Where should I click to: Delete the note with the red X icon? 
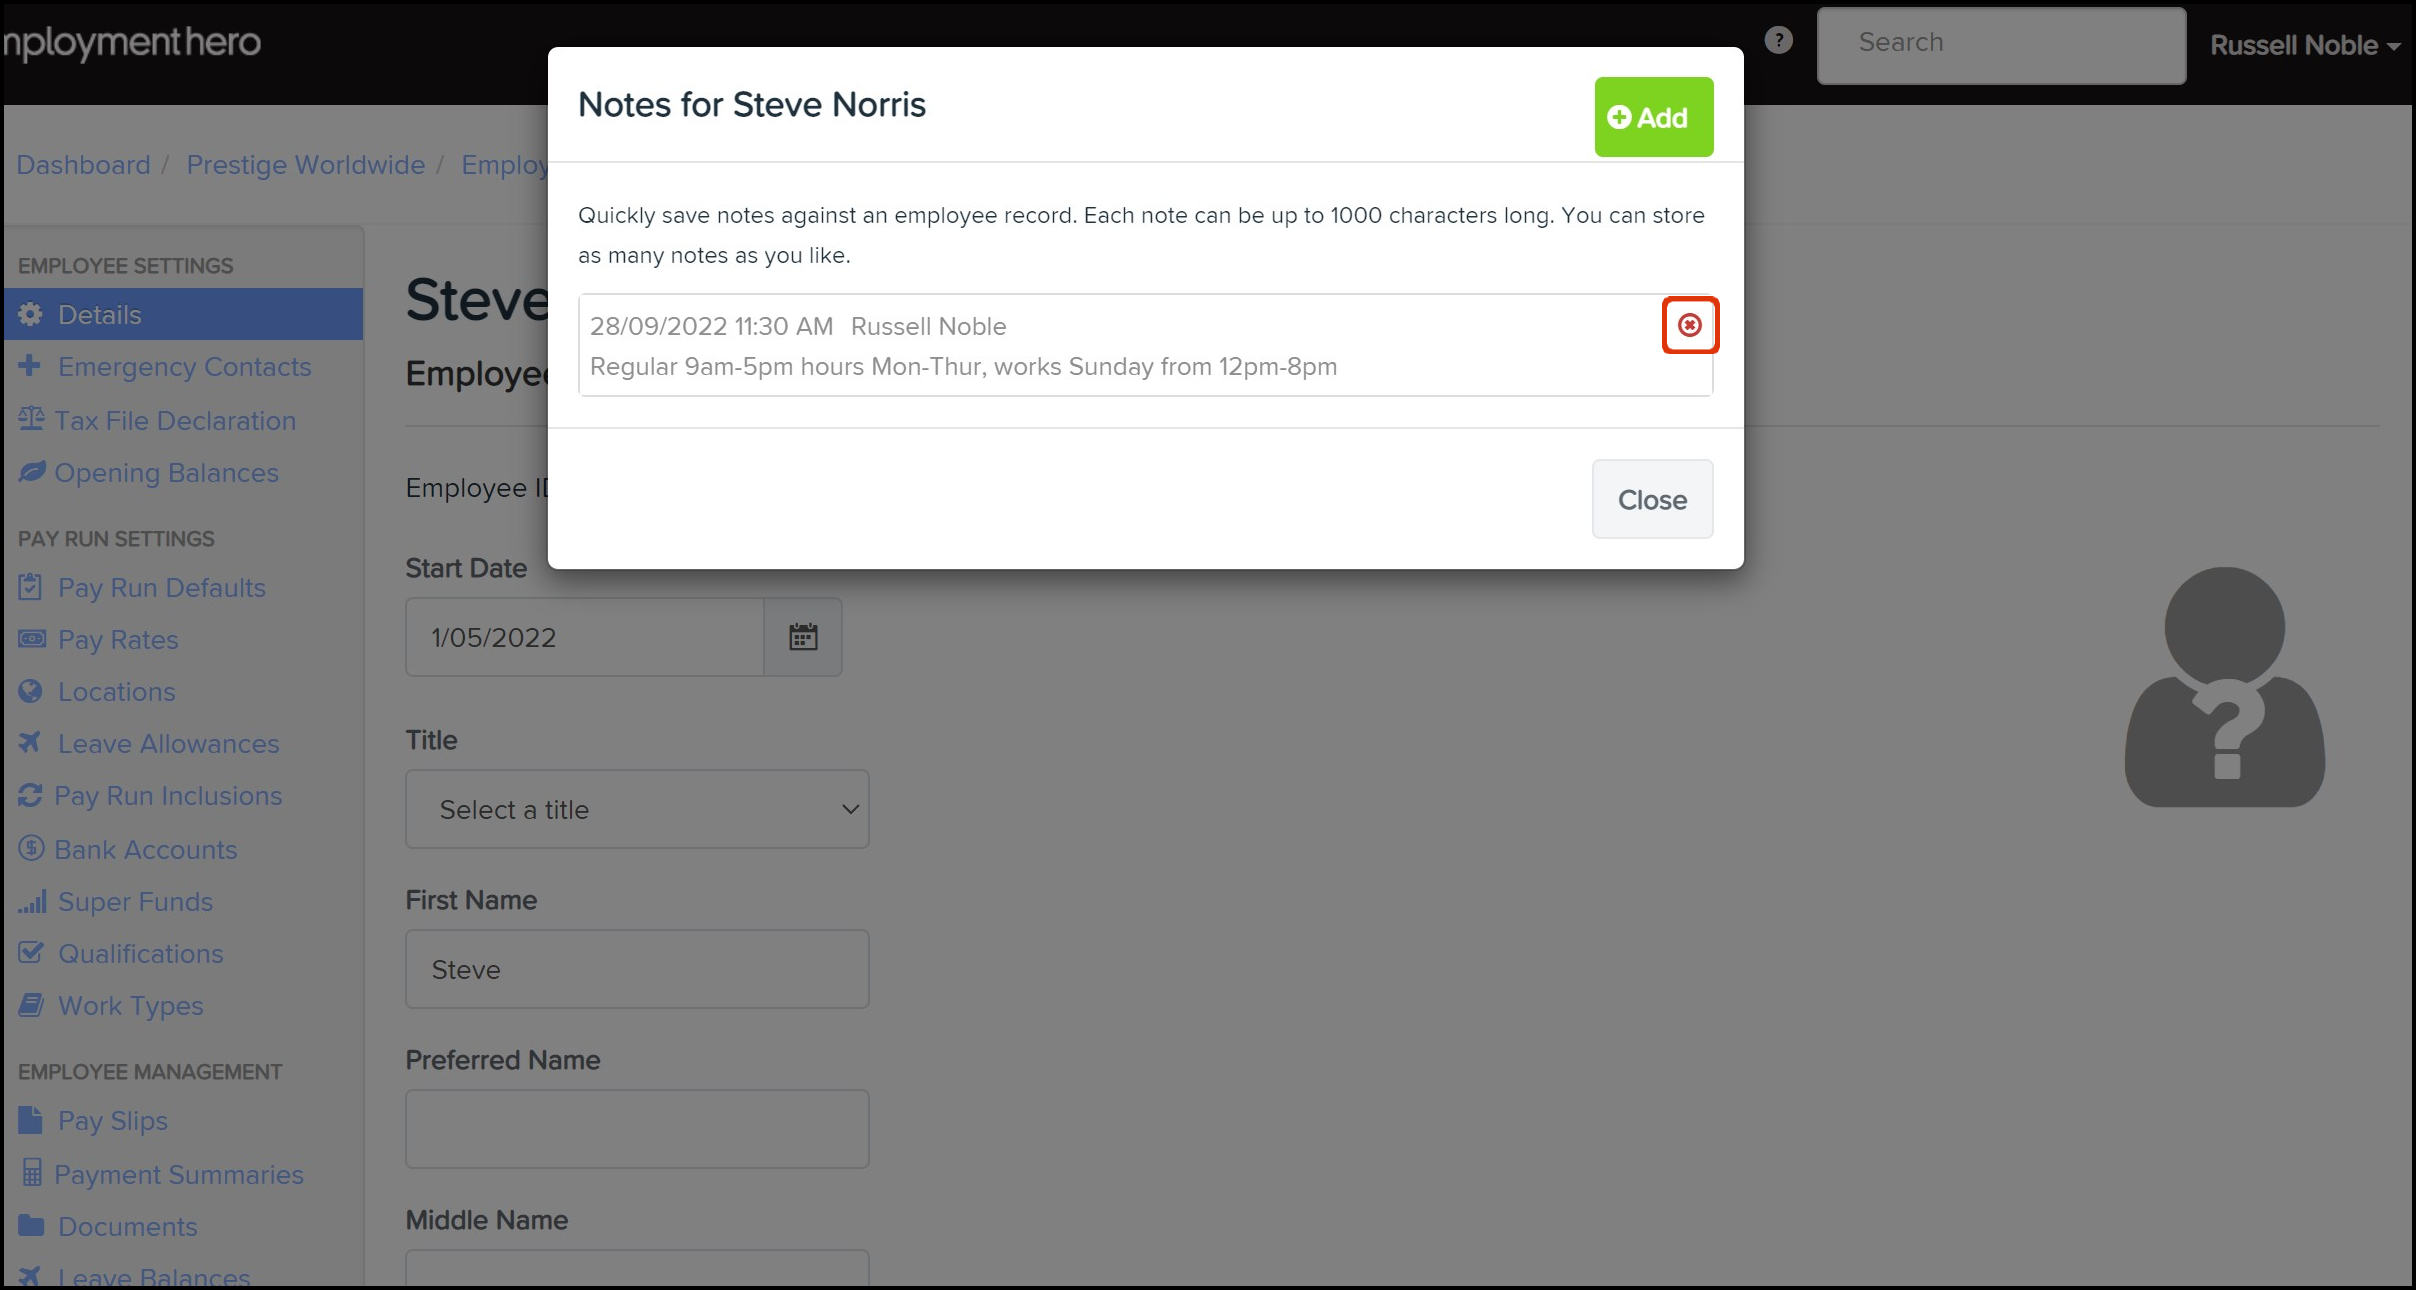click(x=1689, y=325)
